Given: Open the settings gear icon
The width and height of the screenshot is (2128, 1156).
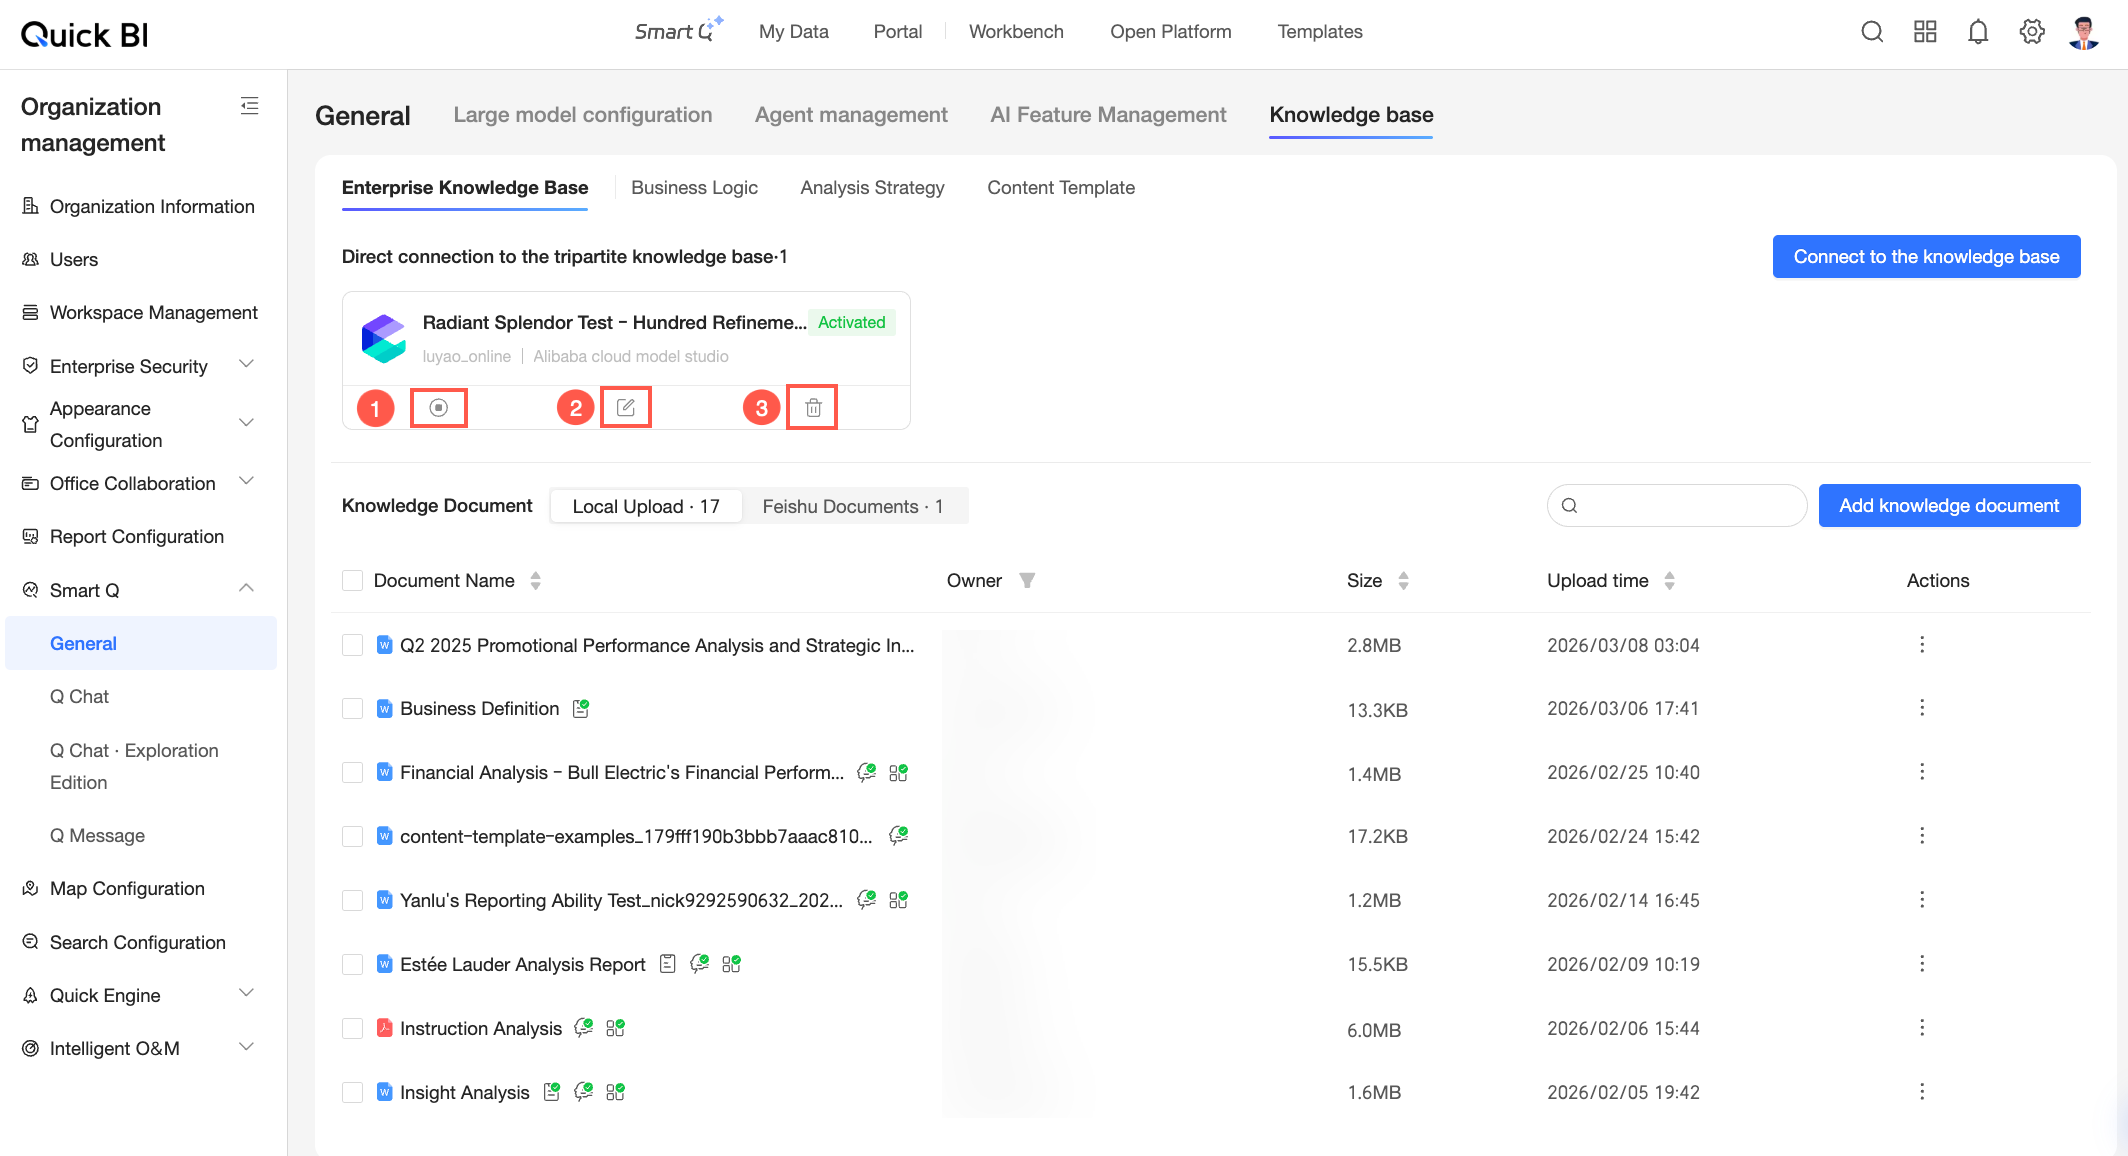Looking at the screenshot, I should pyautogui.click(x=2031, y=32).
